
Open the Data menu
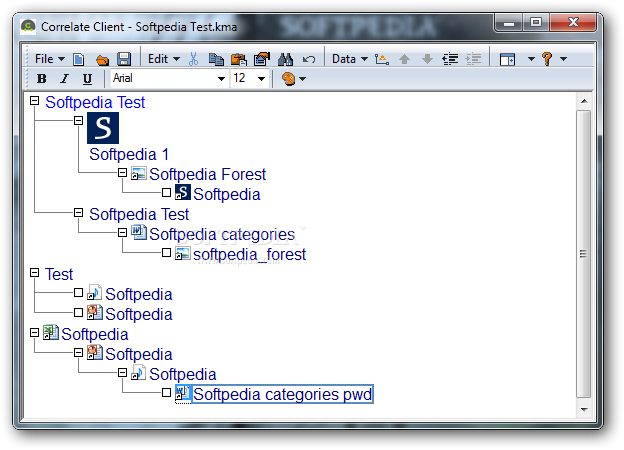coord(350,59)
